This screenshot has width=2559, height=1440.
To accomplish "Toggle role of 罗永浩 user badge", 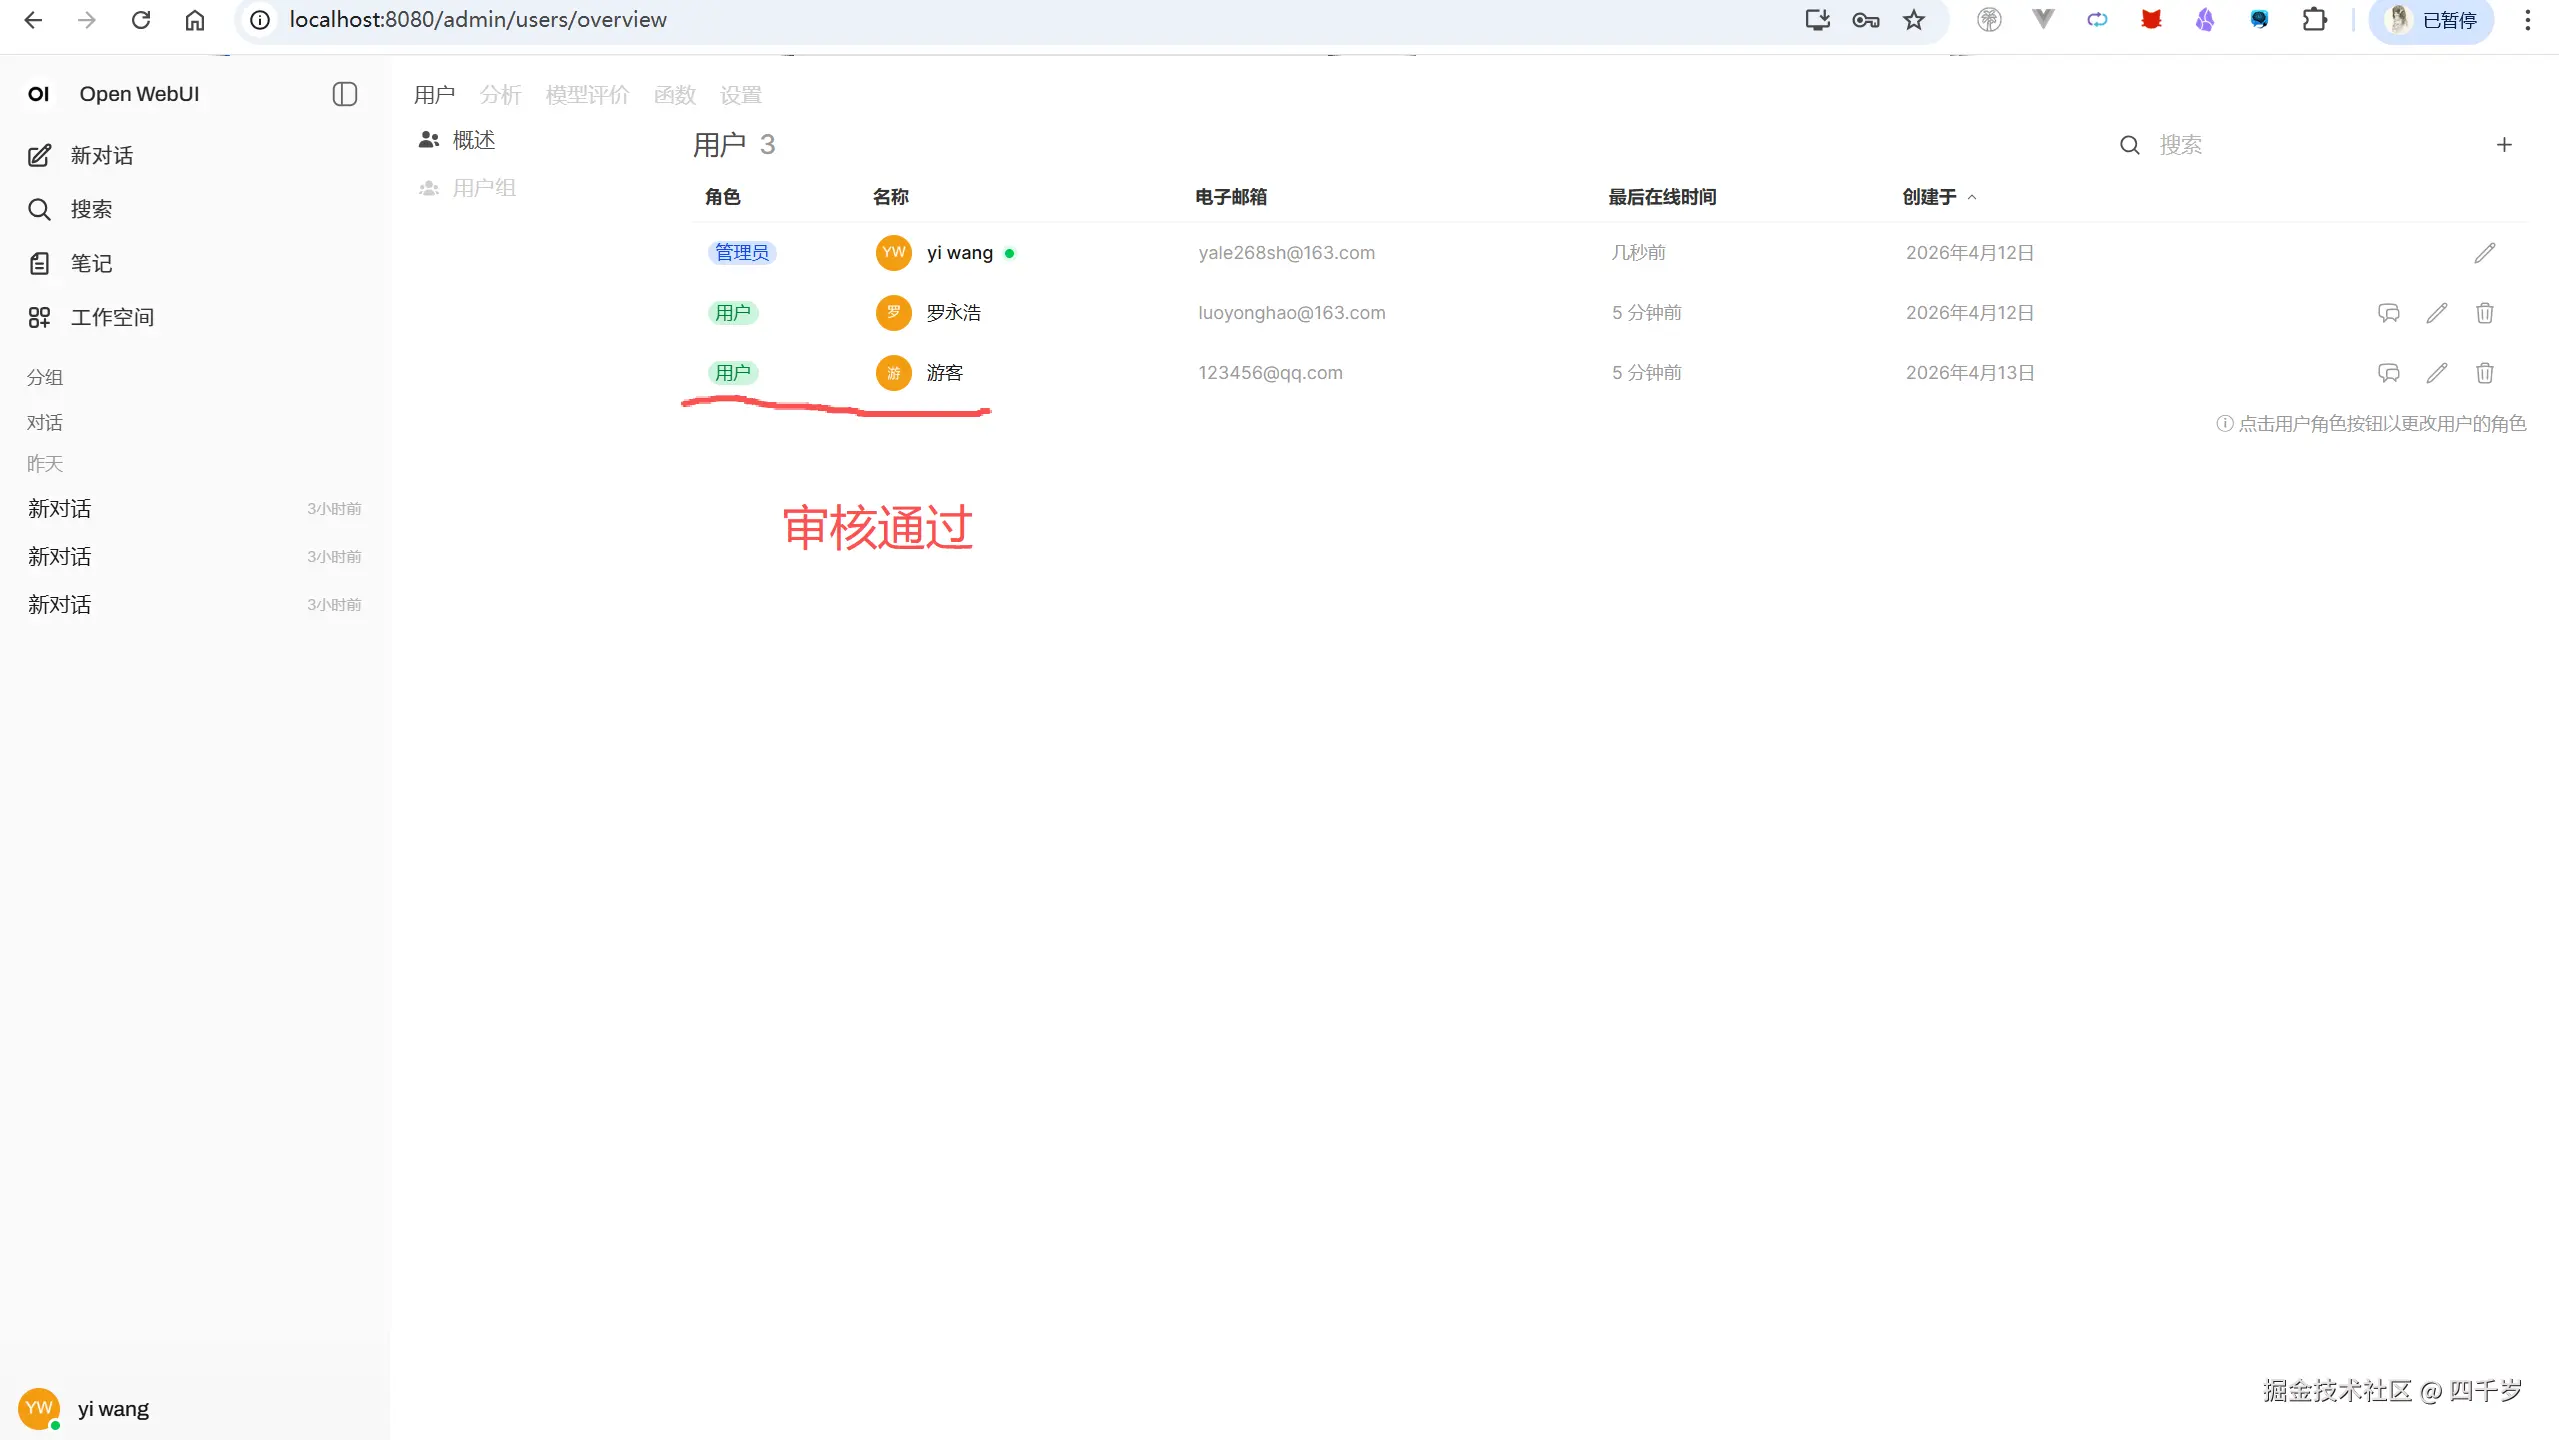I will [x=732, y=313].
